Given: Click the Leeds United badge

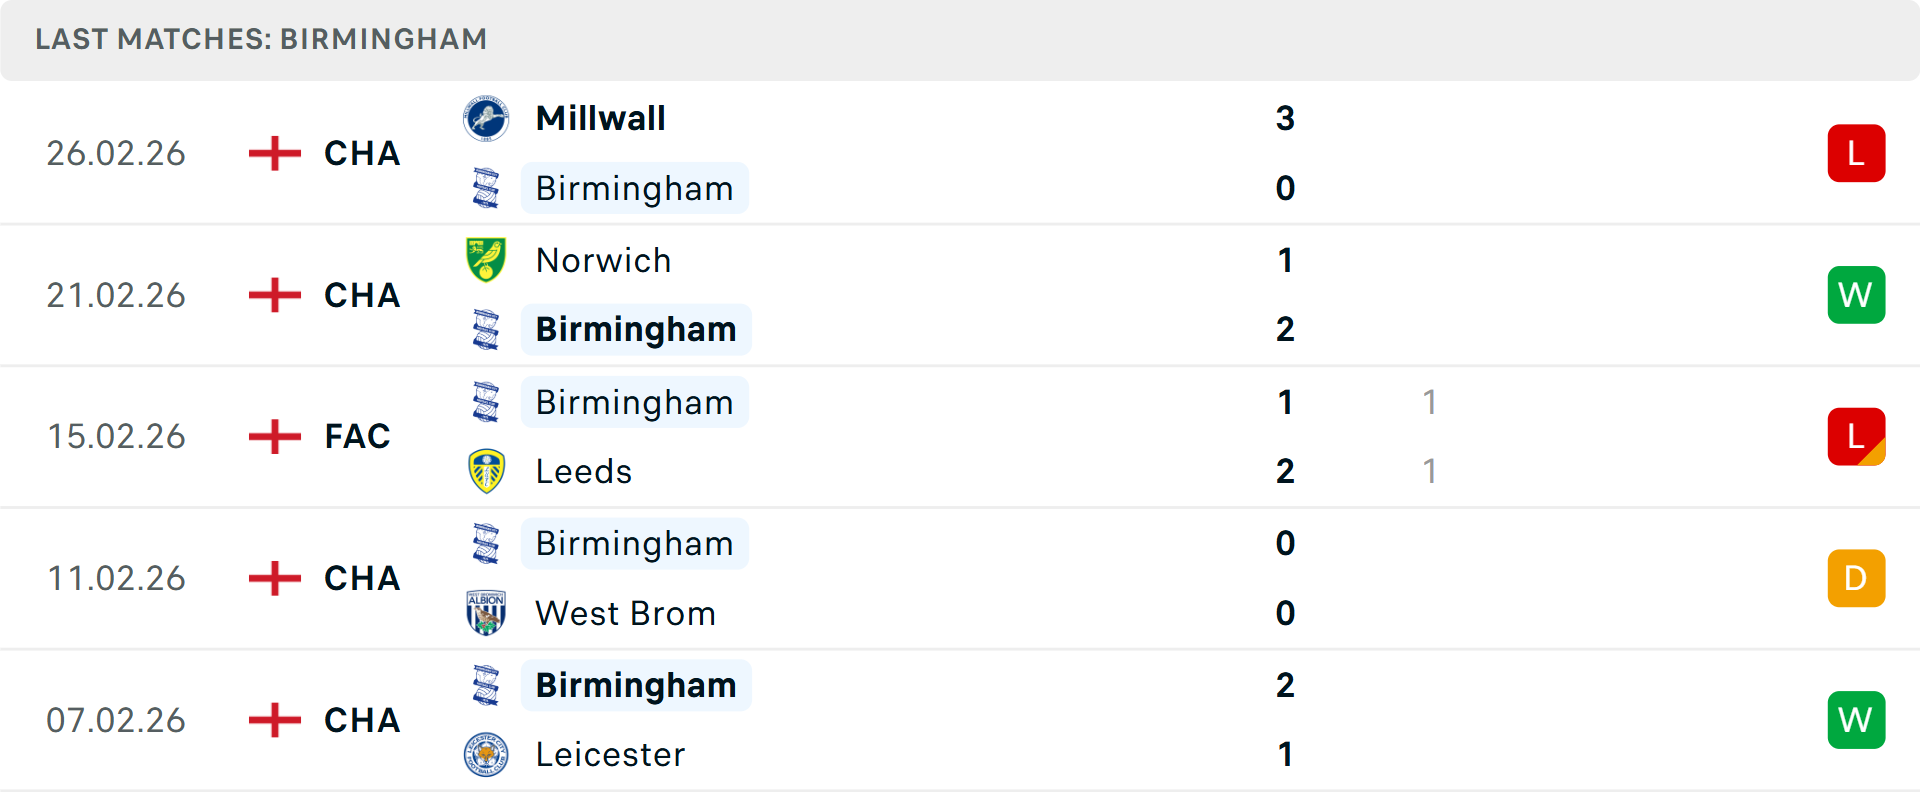Looking at the screenshot, I should (486, 470).
